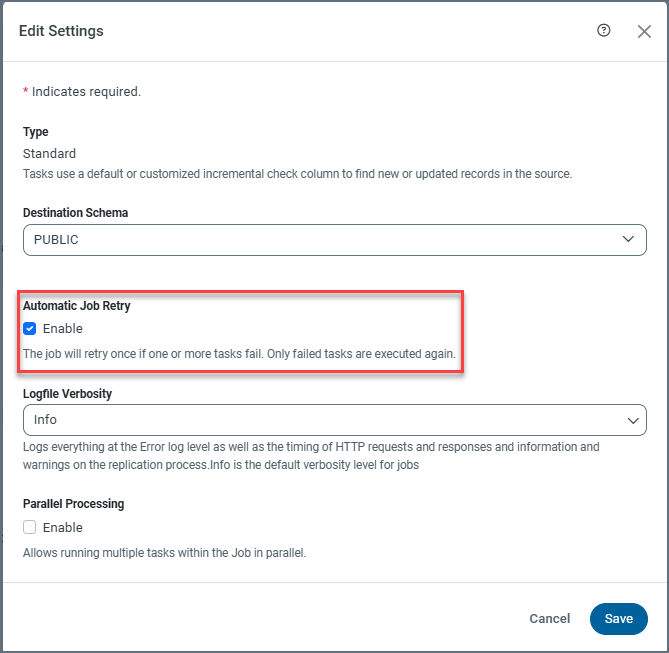
Task: Click the Type field label
Action: (x=36, y=132)
